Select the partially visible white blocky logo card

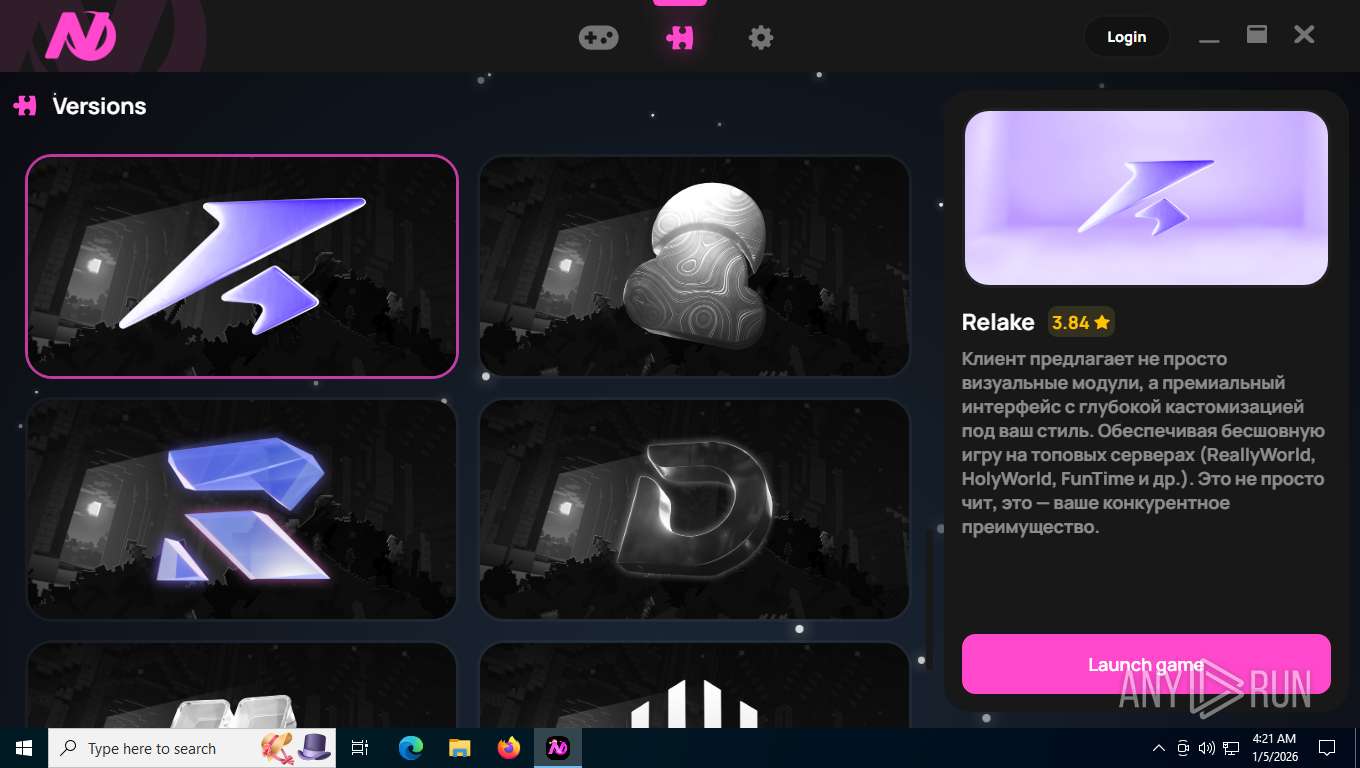[x=242, y=685]
